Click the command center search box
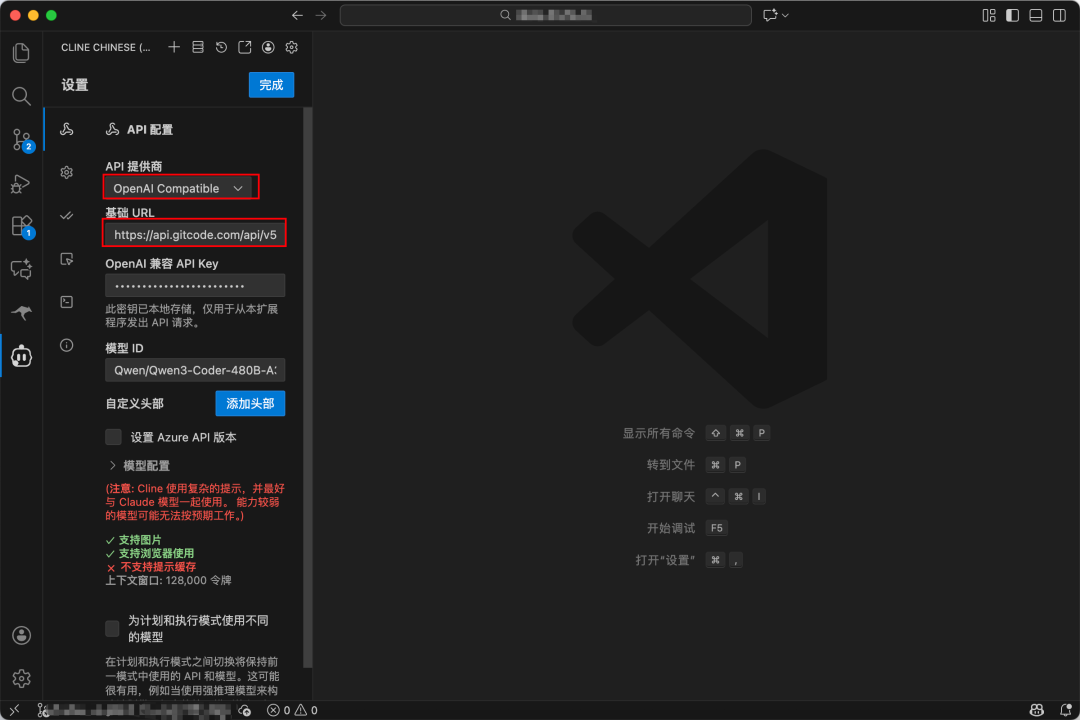This screenshot has height=720, width=1080. pyautogui.click(x=546, y=15)
